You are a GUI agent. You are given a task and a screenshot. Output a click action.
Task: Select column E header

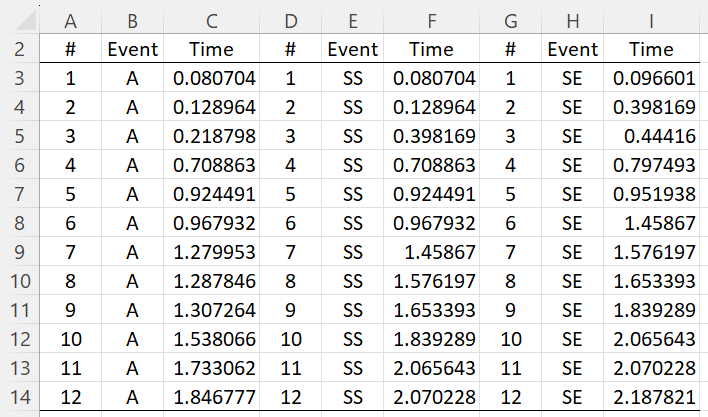353,21
